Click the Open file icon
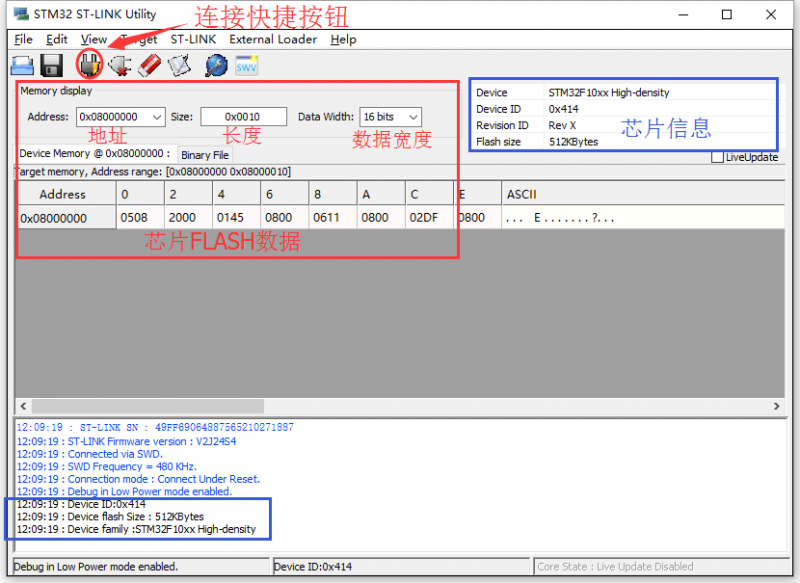This screenshot has height=583, width=800. tap(22, 65)
